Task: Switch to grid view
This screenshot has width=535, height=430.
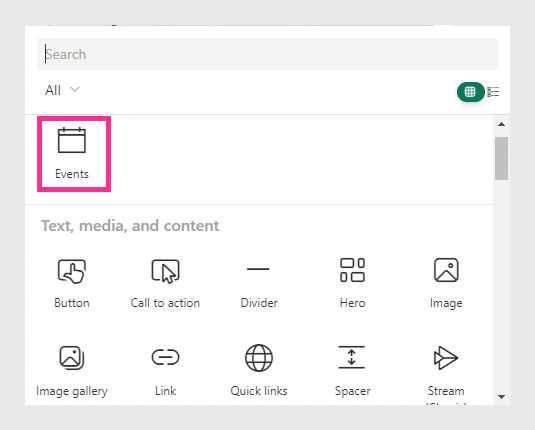Action: (471, 92)
